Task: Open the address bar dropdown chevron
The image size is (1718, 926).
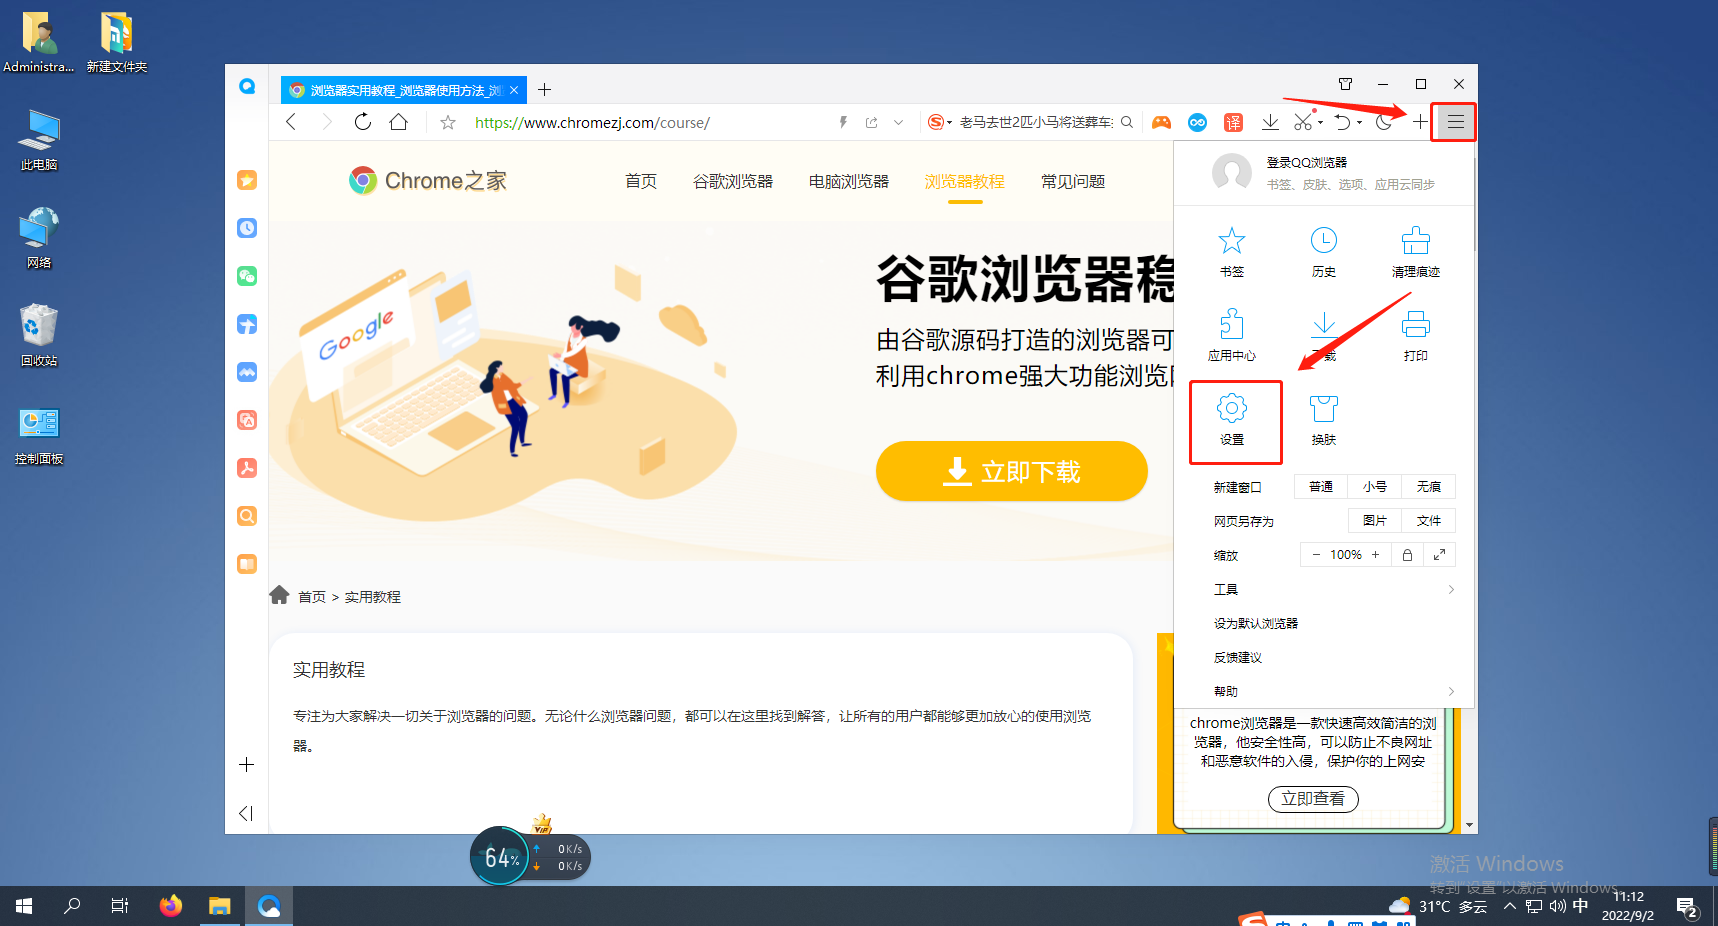Action: click(898, 122)
